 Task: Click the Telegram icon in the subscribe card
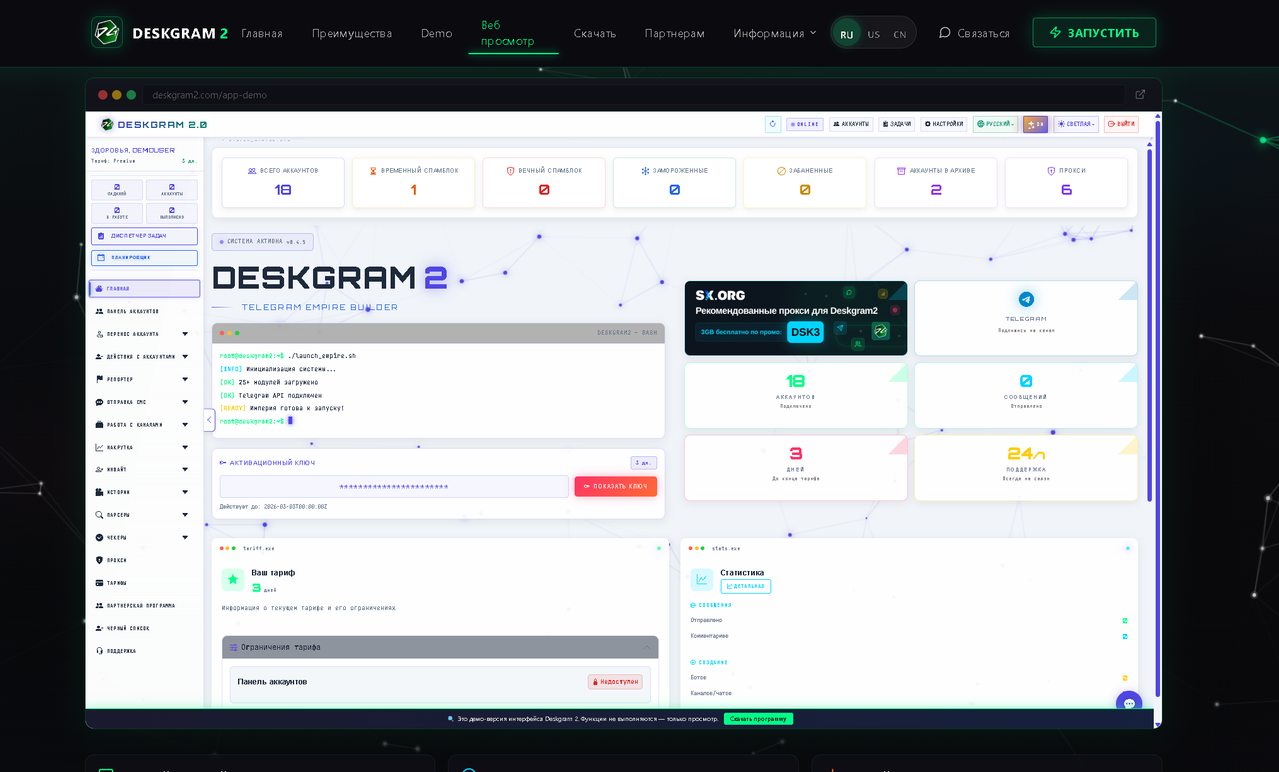(x=1025, y=299)
